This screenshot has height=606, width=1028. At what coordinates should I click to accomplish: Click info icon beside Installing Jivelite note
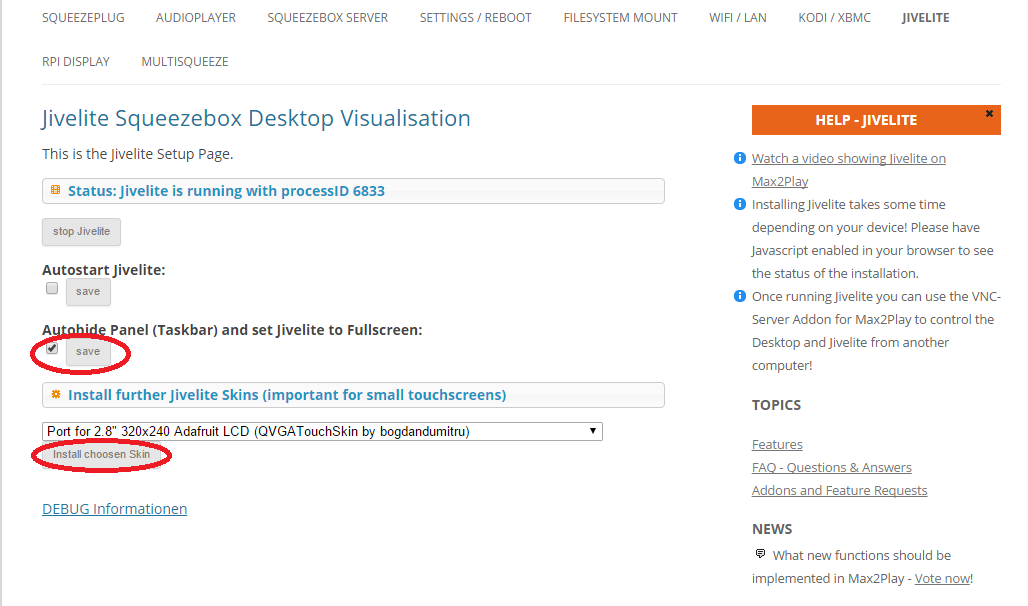click(x=740, y=204)
